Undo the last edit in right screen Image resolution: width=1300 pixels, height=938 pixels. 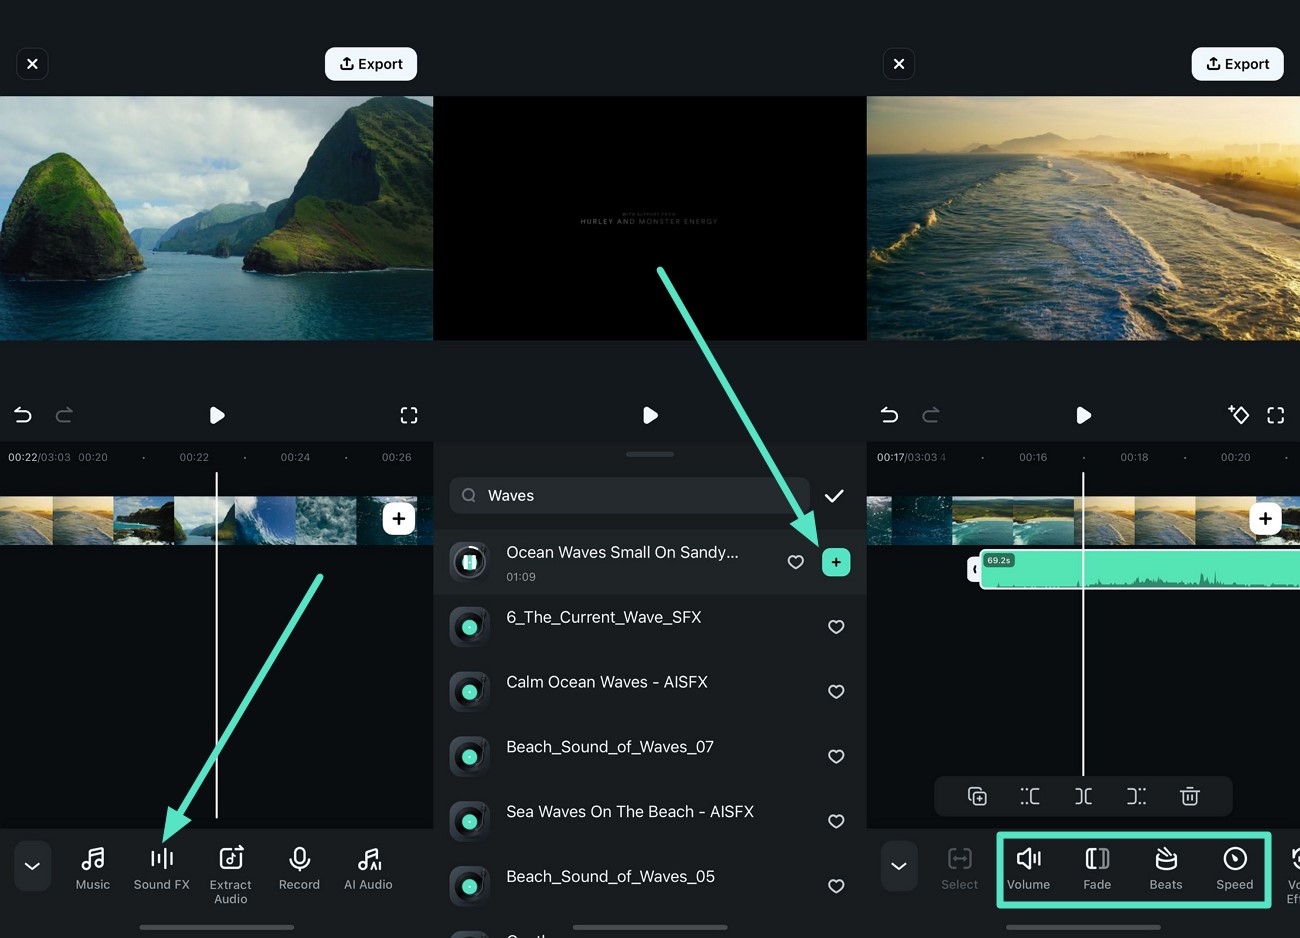point(889,415)
